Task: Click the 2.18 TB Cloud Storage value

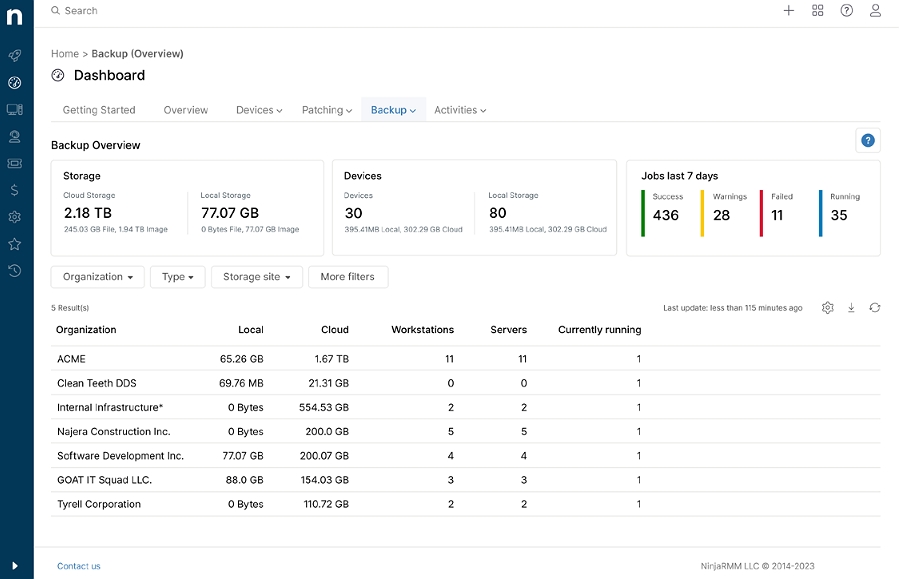Action: 88,213
